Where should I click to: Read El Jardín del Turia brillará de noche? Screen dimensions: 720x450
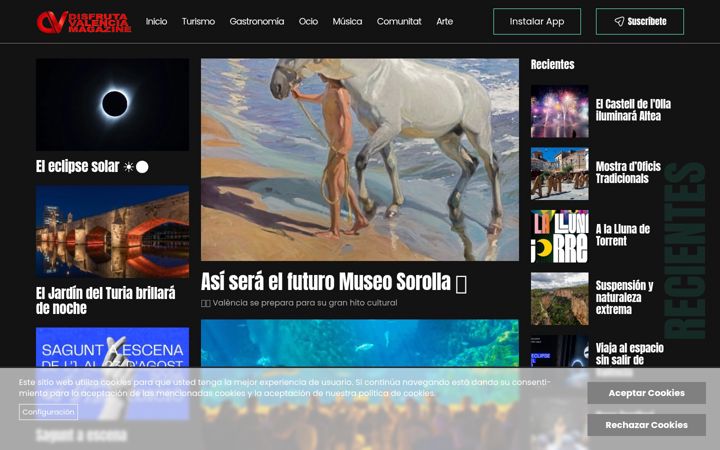pos(106,300)
